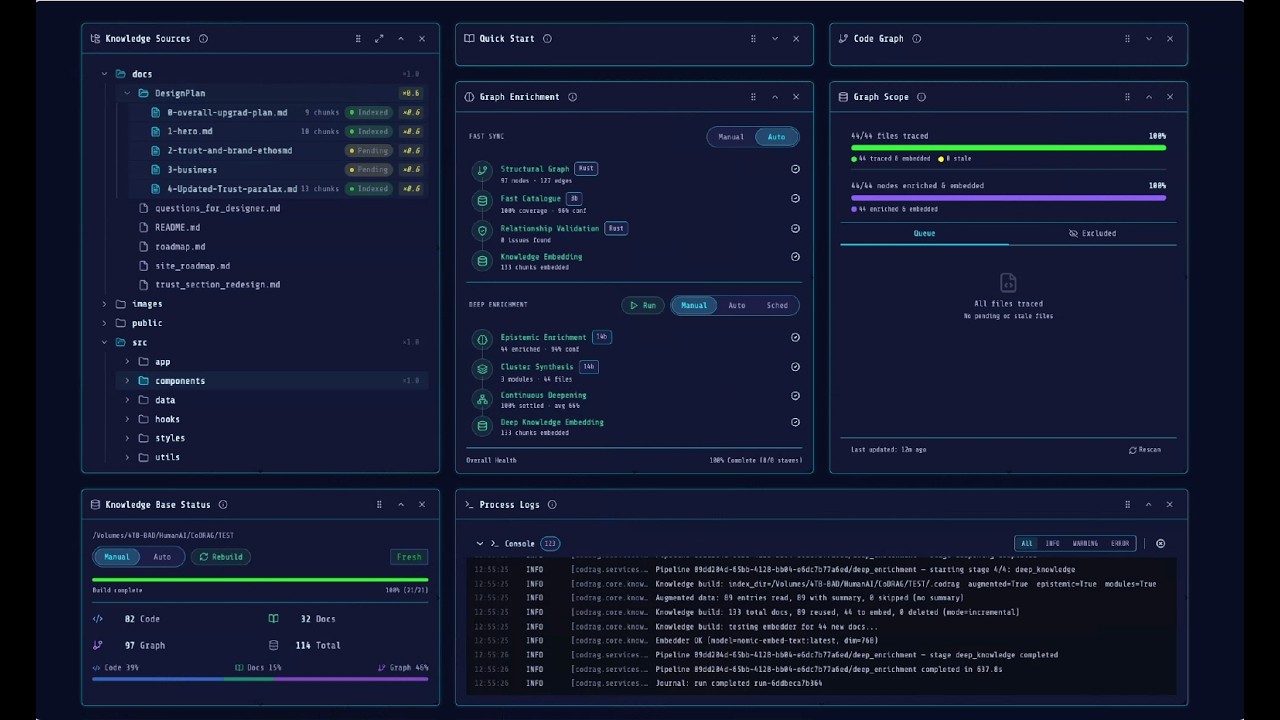This screenshot has width=1280, height=720.
Task: Click the nodes enriched progress bar
Action: pyautogui.click(x=1008, y=198)
